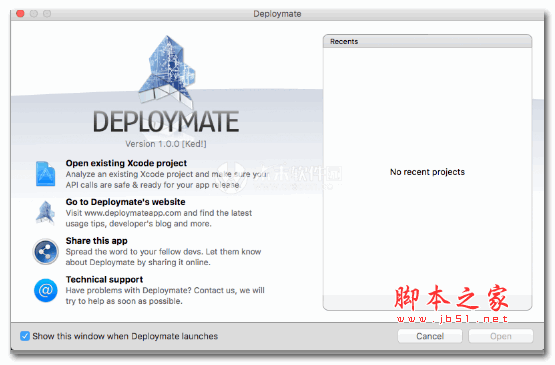This screenshot has height=365, width=555.
Task: Click the Technical support @ icon
Action: coord(46,290)
